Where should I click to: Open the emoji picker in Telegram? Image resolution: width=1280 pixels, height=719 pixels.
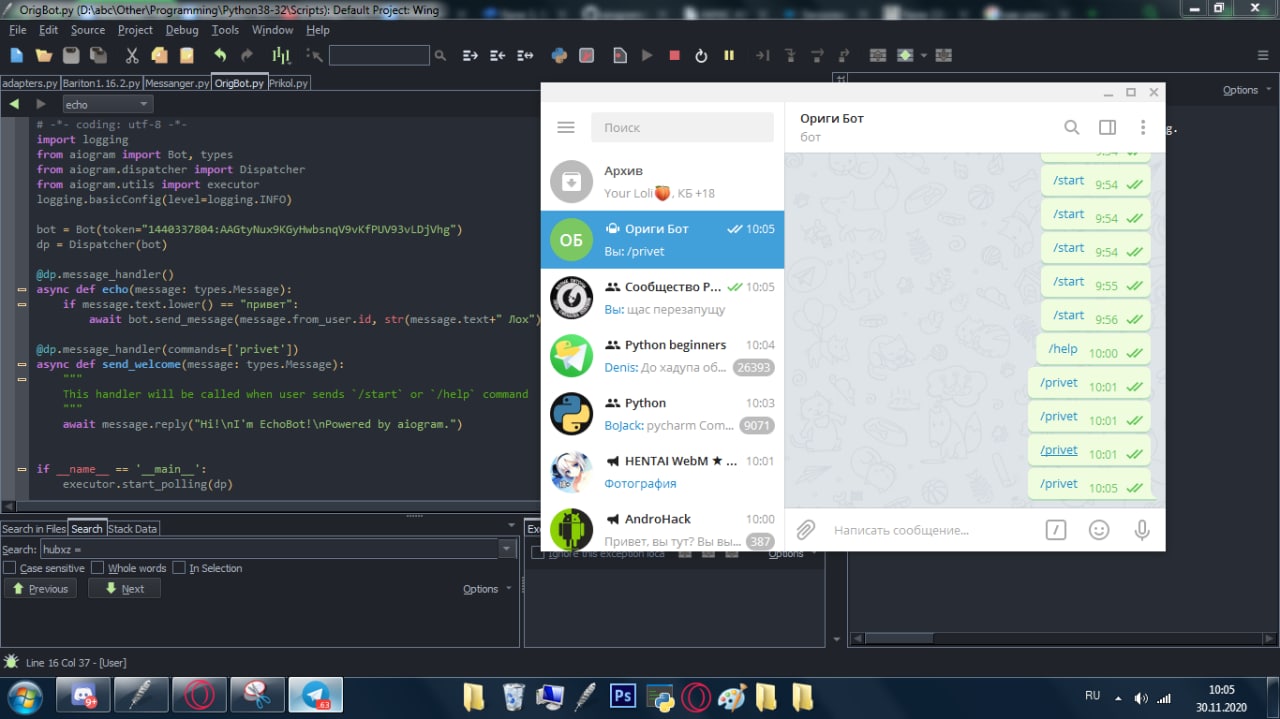tap(1099, 530)
